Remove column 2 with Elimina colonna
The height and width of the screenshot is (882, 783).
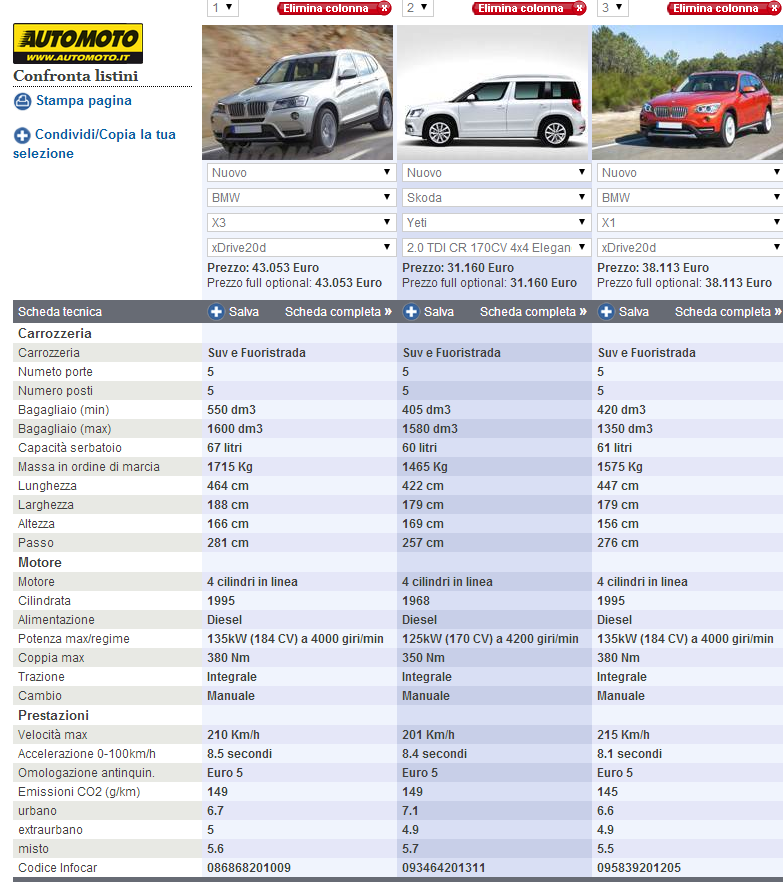pyautogui.click(x=529, y=8)
